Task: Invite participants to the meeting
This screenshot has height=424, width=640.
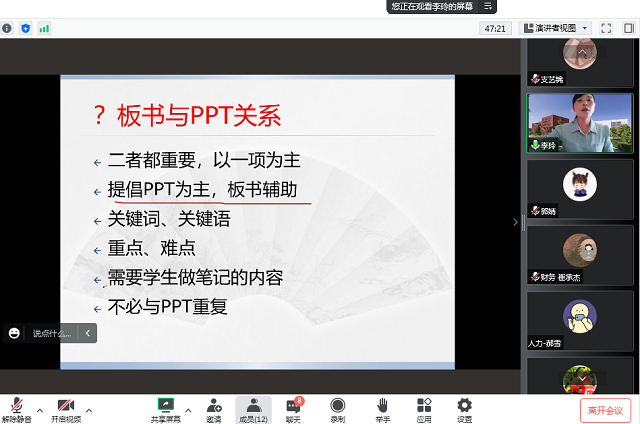Action: [214, 409]
